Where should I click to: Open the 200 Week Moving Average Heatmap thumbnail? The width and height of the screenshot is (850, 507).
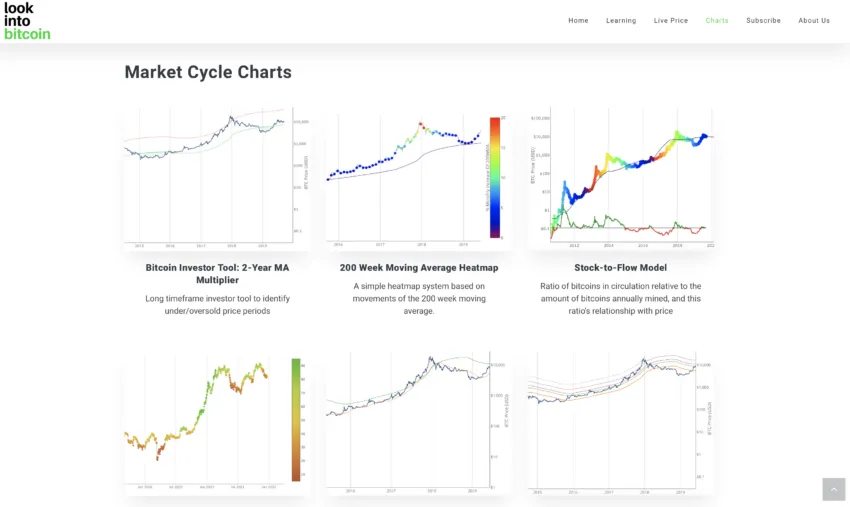click(418, 178)
